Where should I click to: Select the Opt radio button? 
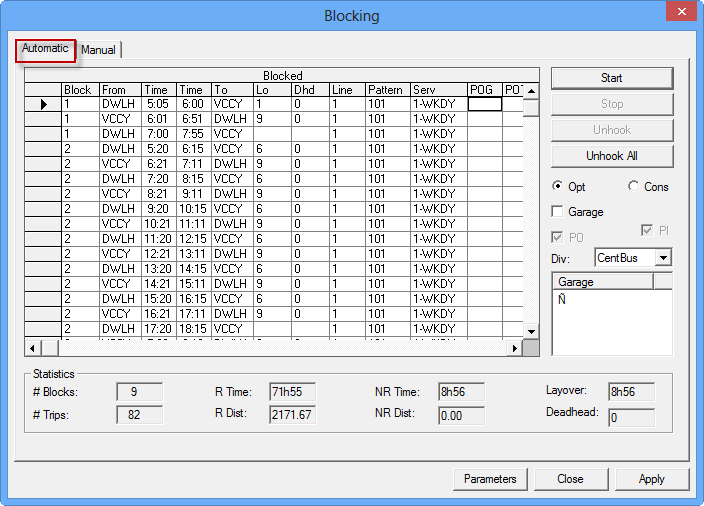point(558,186)
